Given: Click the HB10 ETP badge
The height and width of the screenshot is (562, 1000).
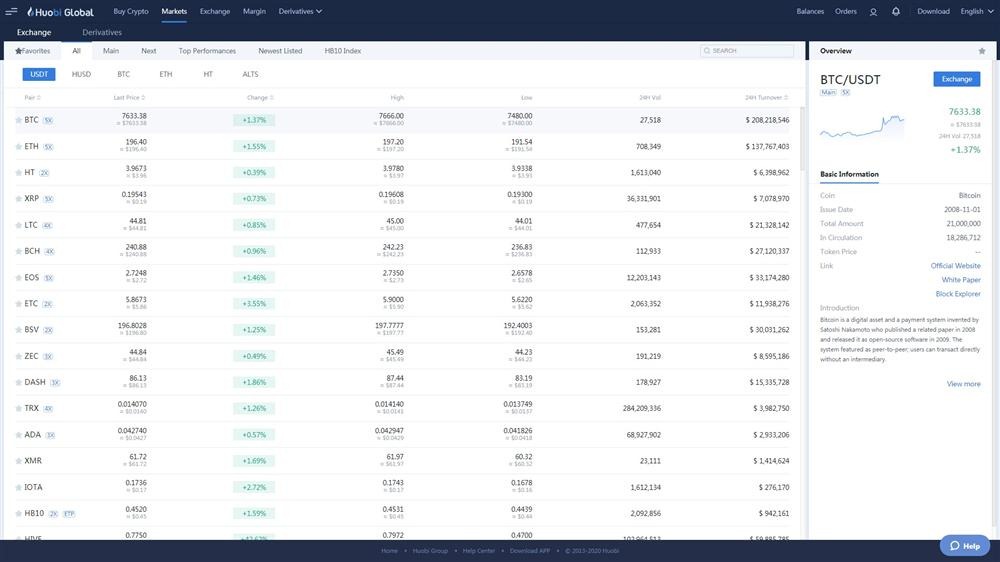Looking at the screenshot, I should click(69, 514).
